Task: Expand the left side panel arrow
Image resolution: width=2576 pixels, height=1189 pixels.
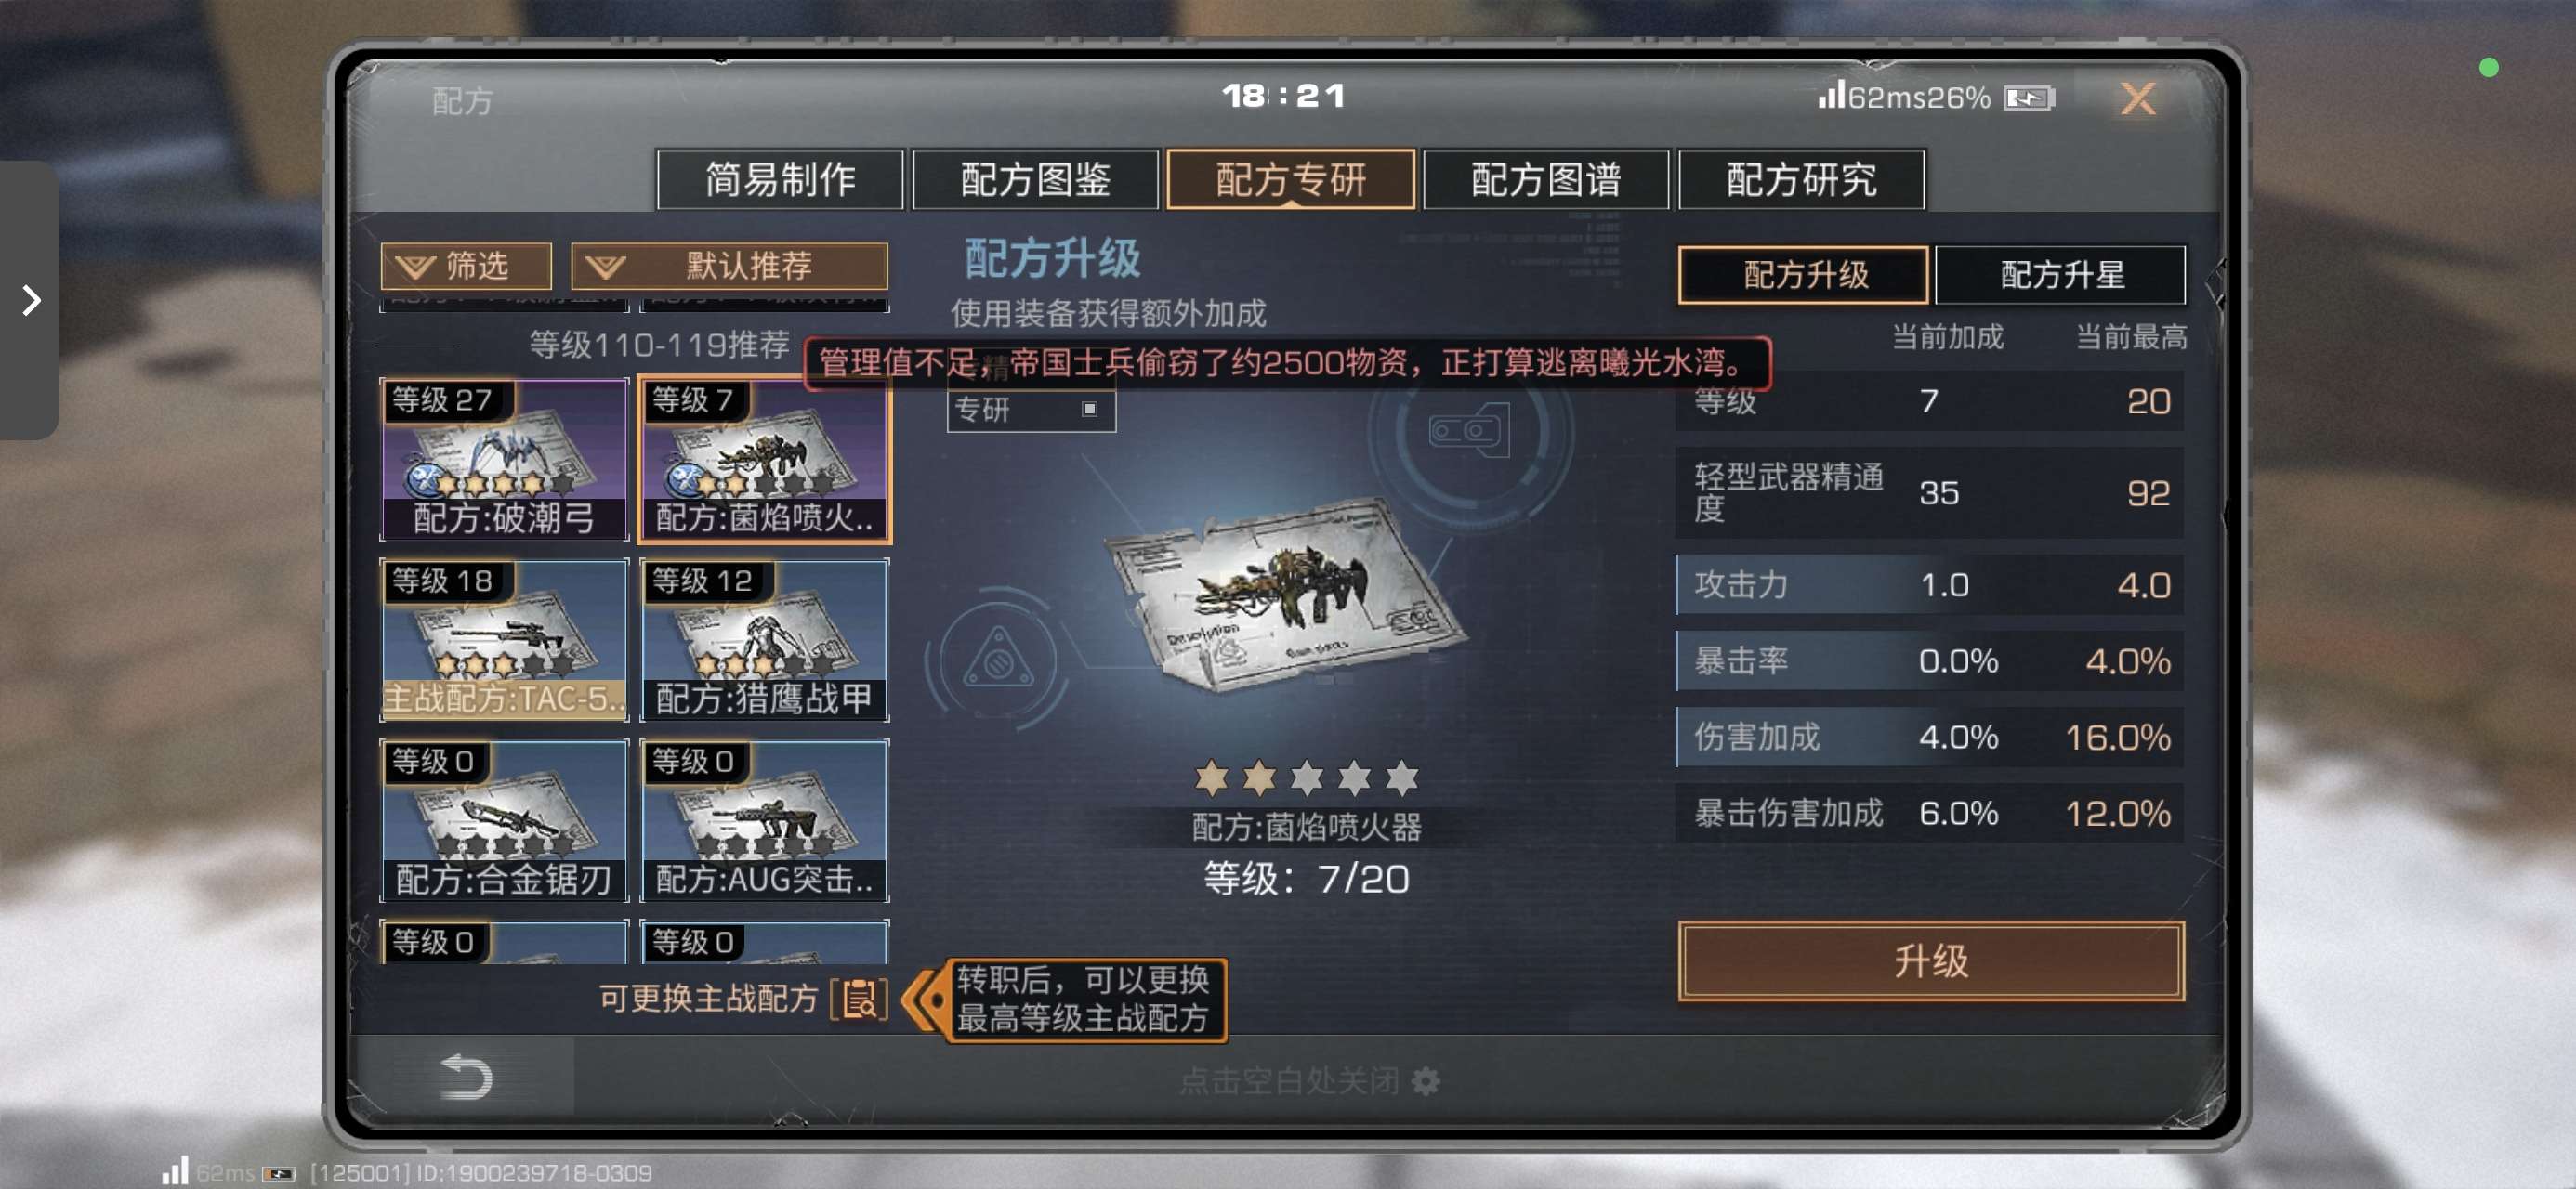Action: click(x=31, y=300)
